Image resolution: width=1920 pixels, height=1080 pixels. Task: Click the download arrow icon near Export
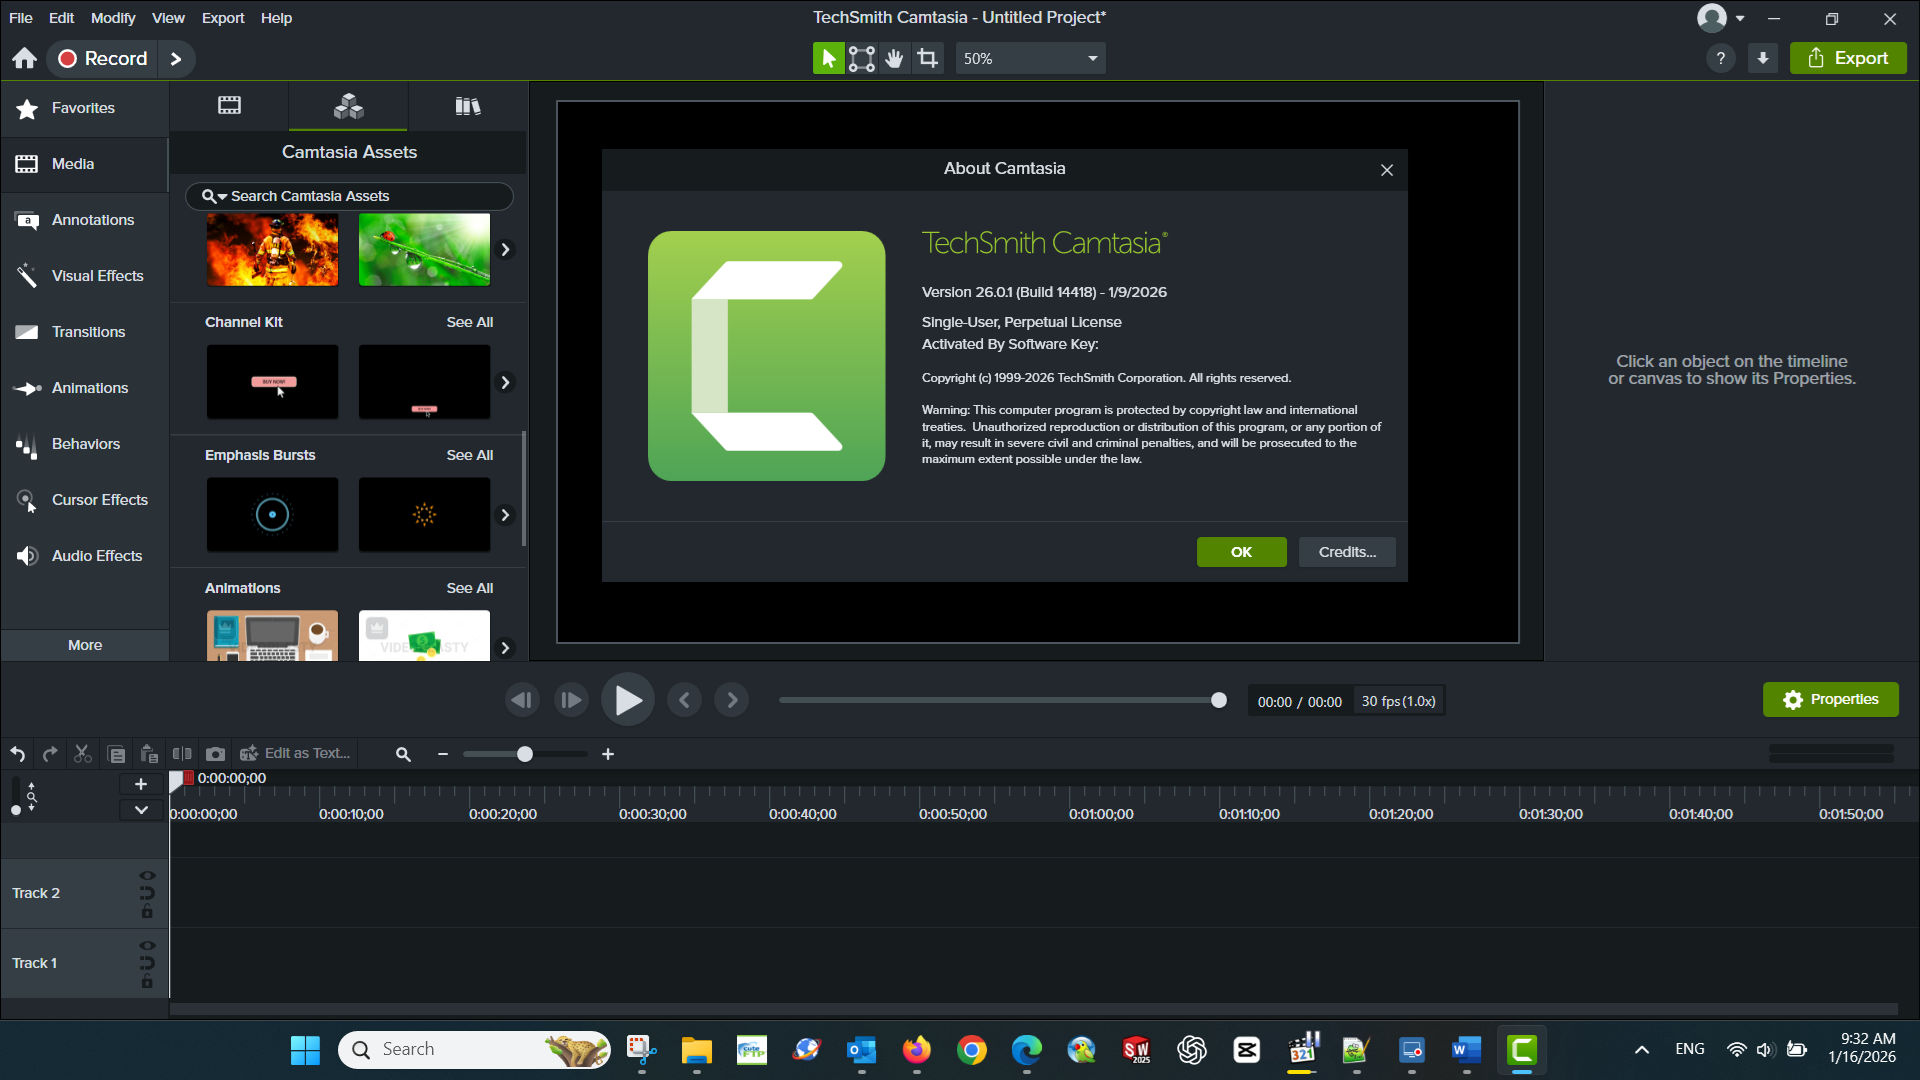(x=1763, y=59)
